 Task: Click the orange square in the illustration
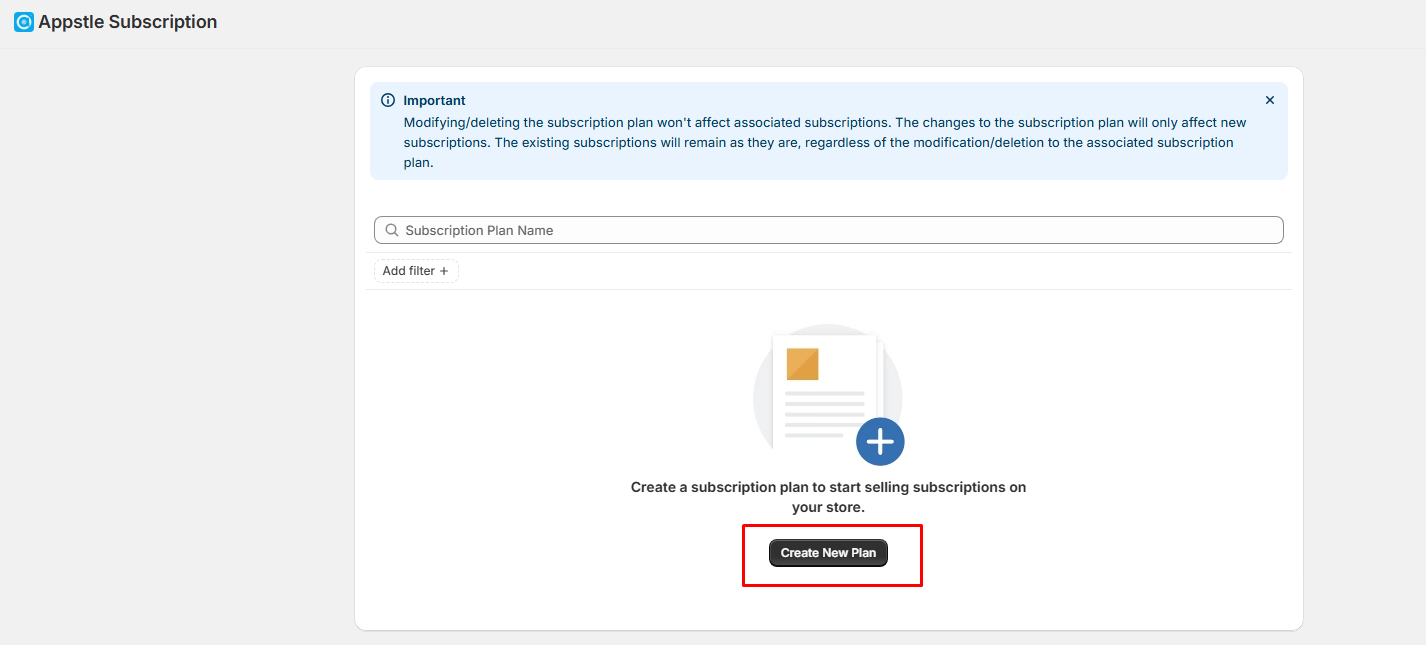point(802,364)
